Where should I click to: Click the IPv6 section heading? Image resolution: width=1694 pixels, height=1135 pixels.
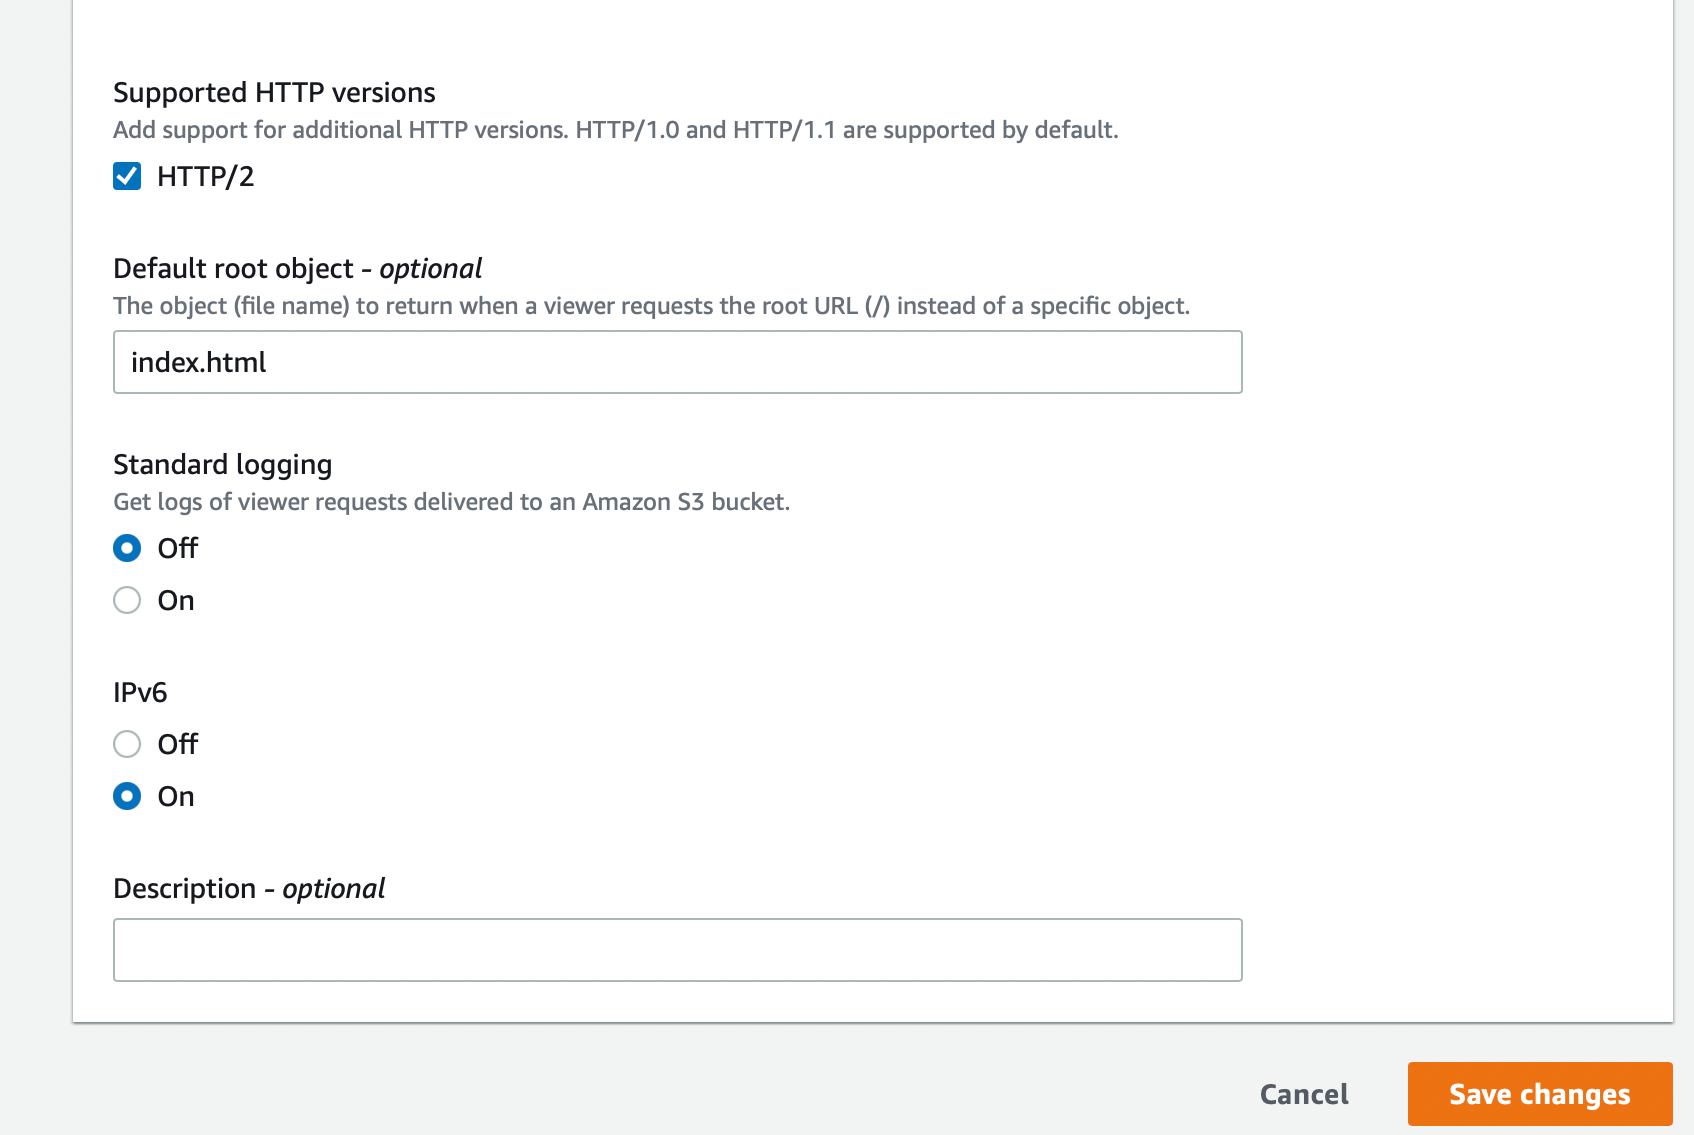pos(140,692)
